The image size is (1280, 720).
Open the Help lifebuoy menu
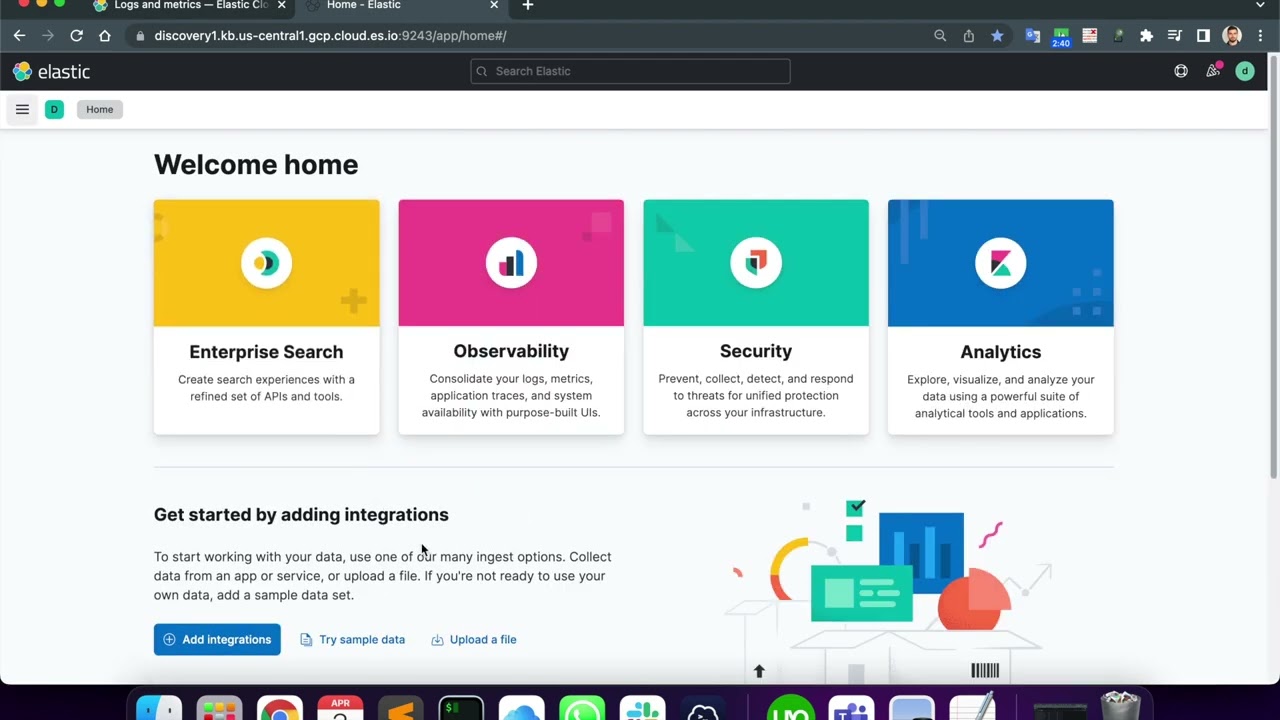[x=1181, y=71]
